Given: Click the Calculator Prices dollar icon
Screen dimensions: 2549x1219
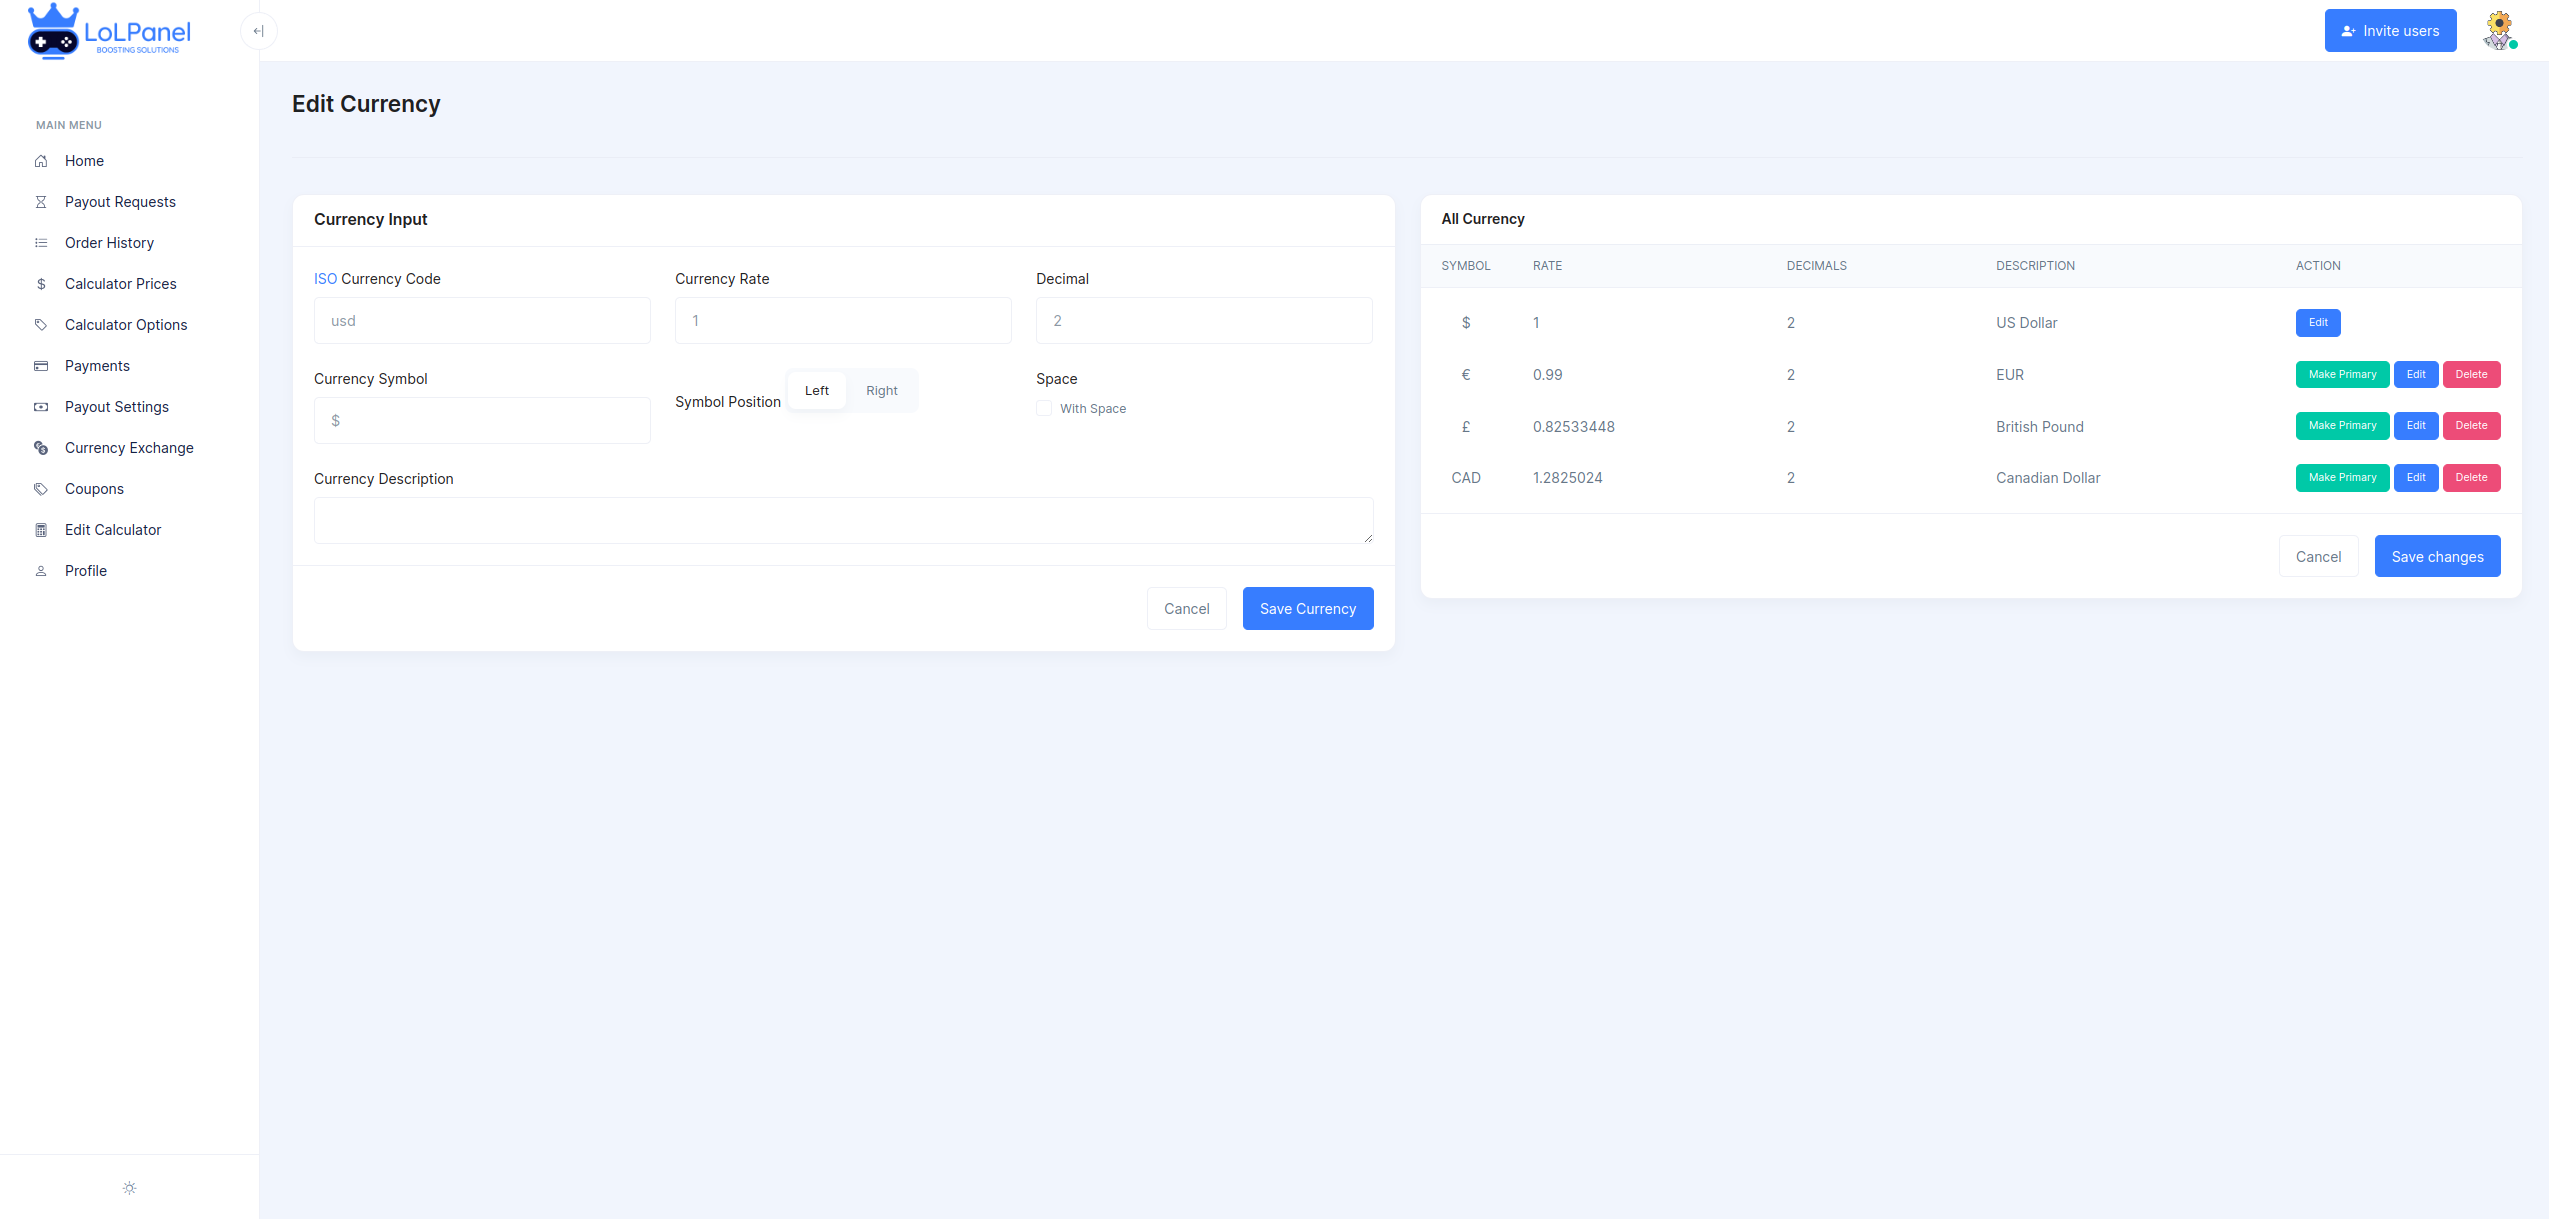Looking at the screenshot, I should tap(41, 284).
